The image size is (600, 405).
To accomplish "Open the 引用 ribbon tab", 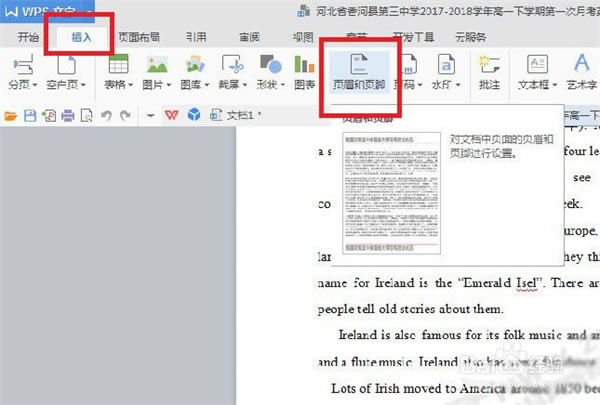I will coord(196,37).
